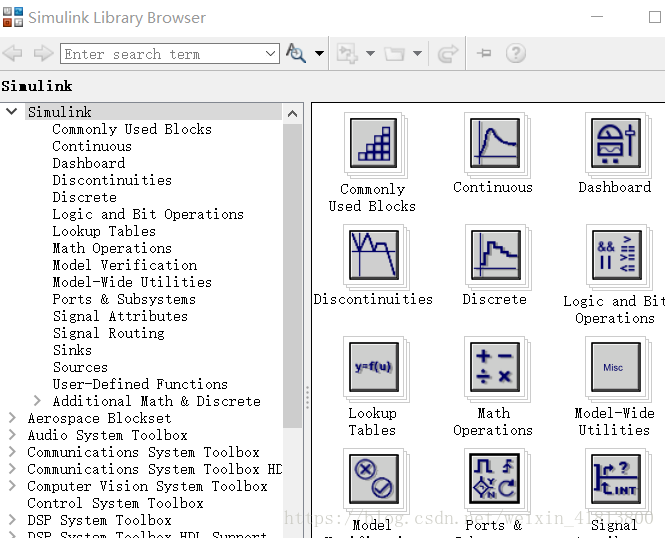Open the Discrete library icon
Viewport: 665px width, 538px height.
pos(495,255)
